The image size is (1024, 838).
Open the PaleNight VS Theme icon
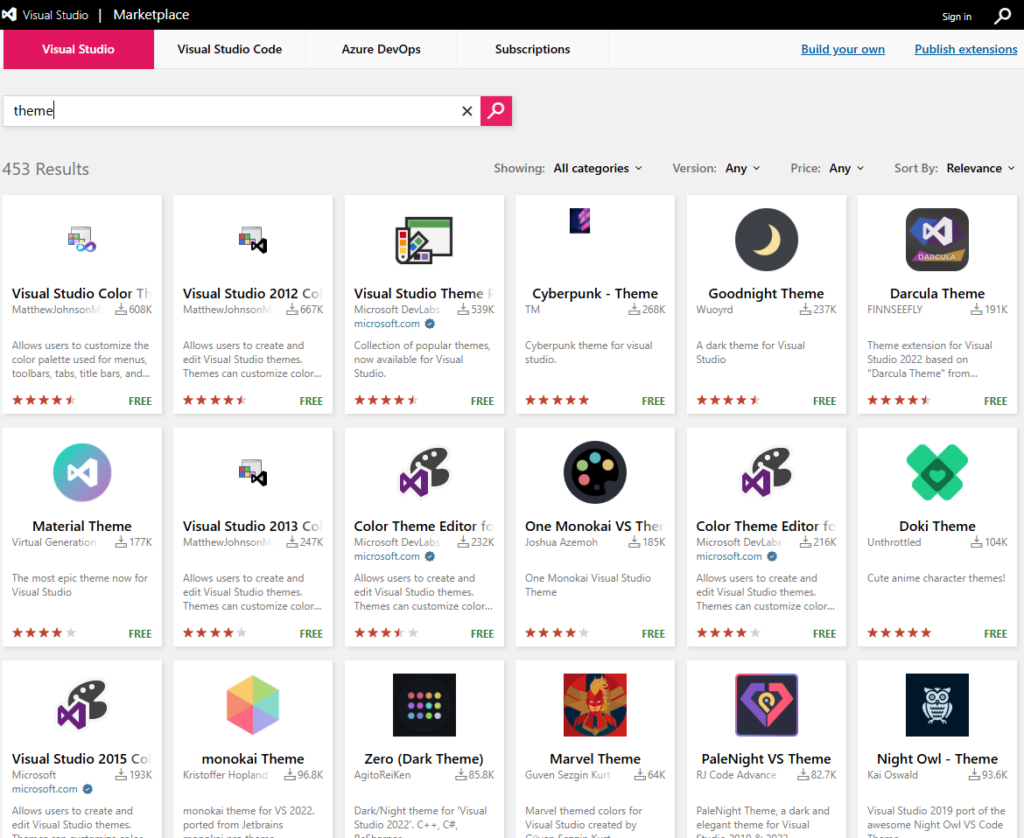point(767,705)
